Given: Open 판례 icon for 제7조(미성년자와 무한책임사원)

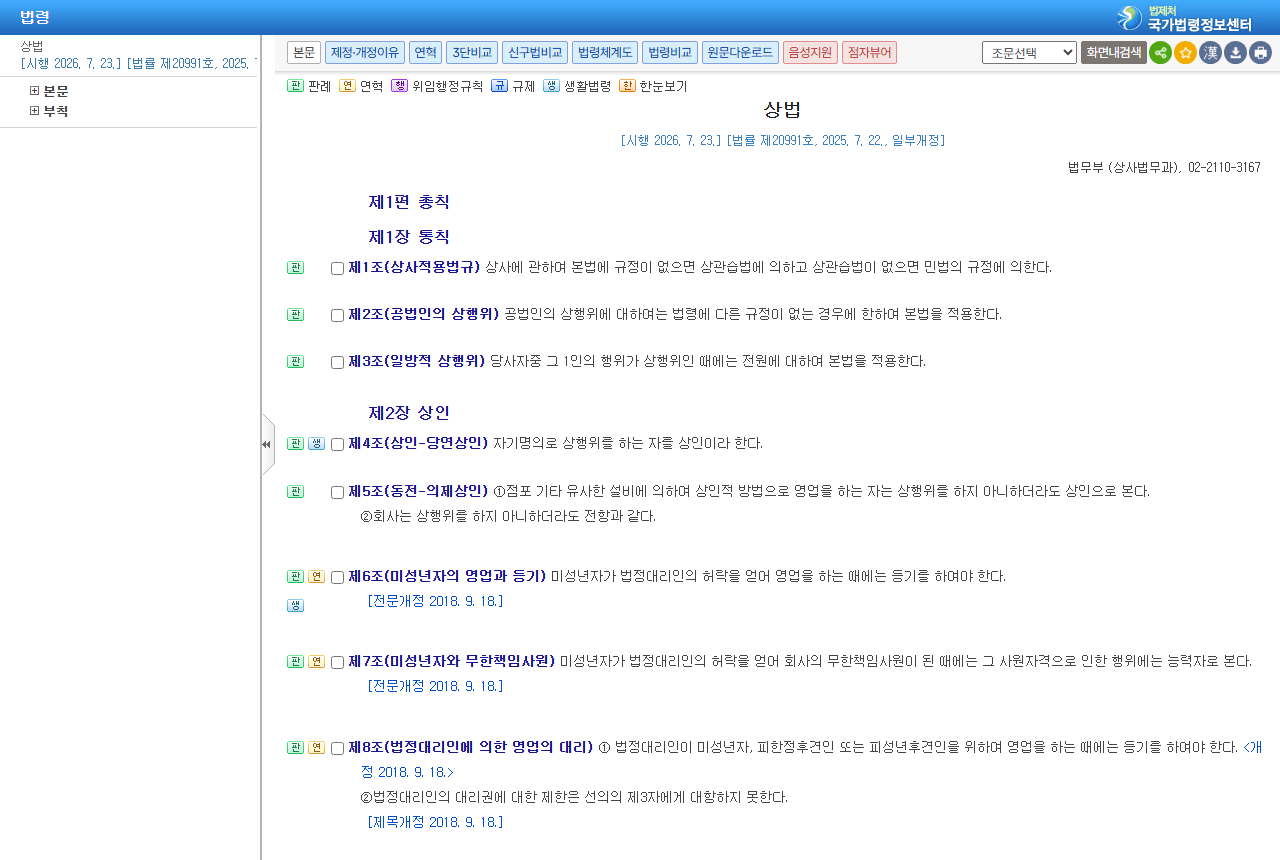Looking at the screenshot, I should (x=295, y=661).
